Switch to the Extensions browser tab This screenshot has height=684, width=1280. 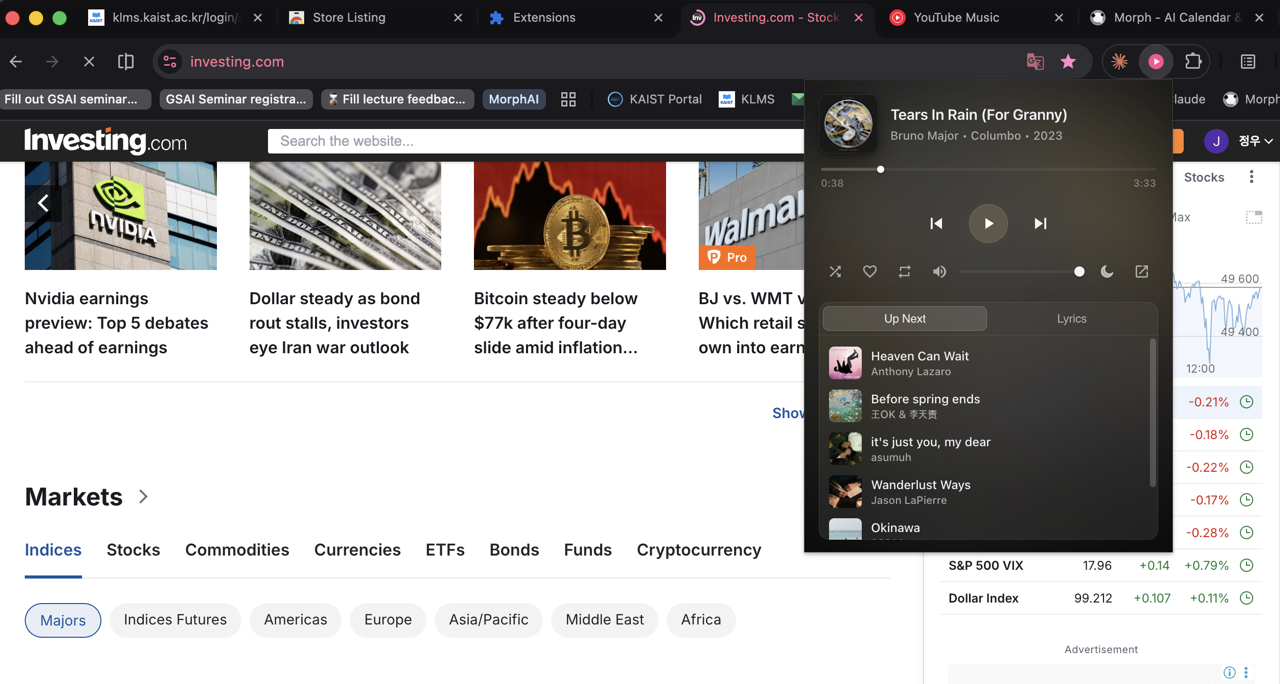click(575, 17)
